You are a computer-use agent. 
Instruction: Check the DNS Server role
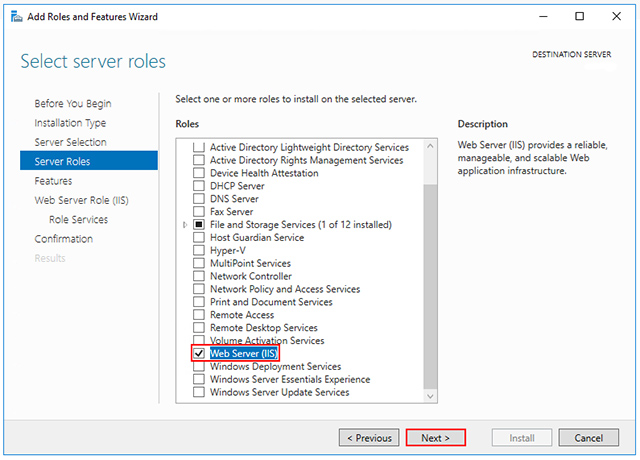point(199,199)
